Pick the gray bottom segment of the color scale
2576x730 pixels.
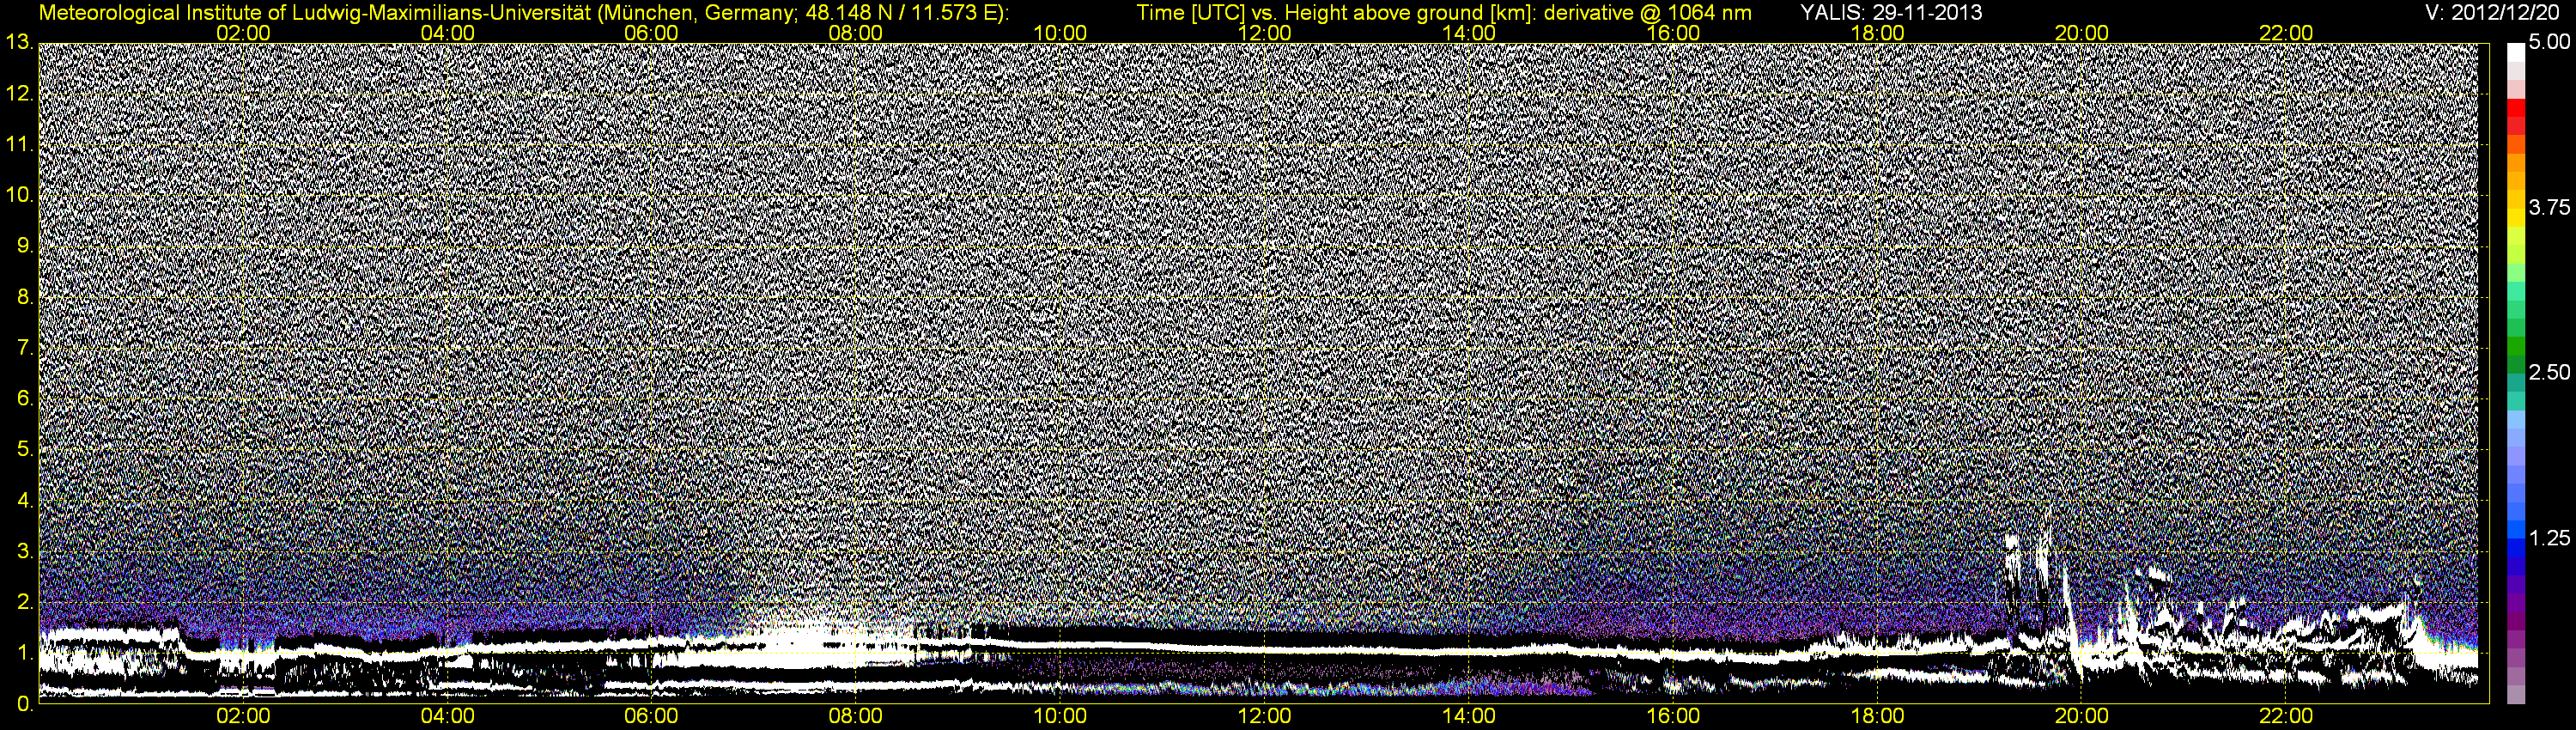click(2516, 695)
